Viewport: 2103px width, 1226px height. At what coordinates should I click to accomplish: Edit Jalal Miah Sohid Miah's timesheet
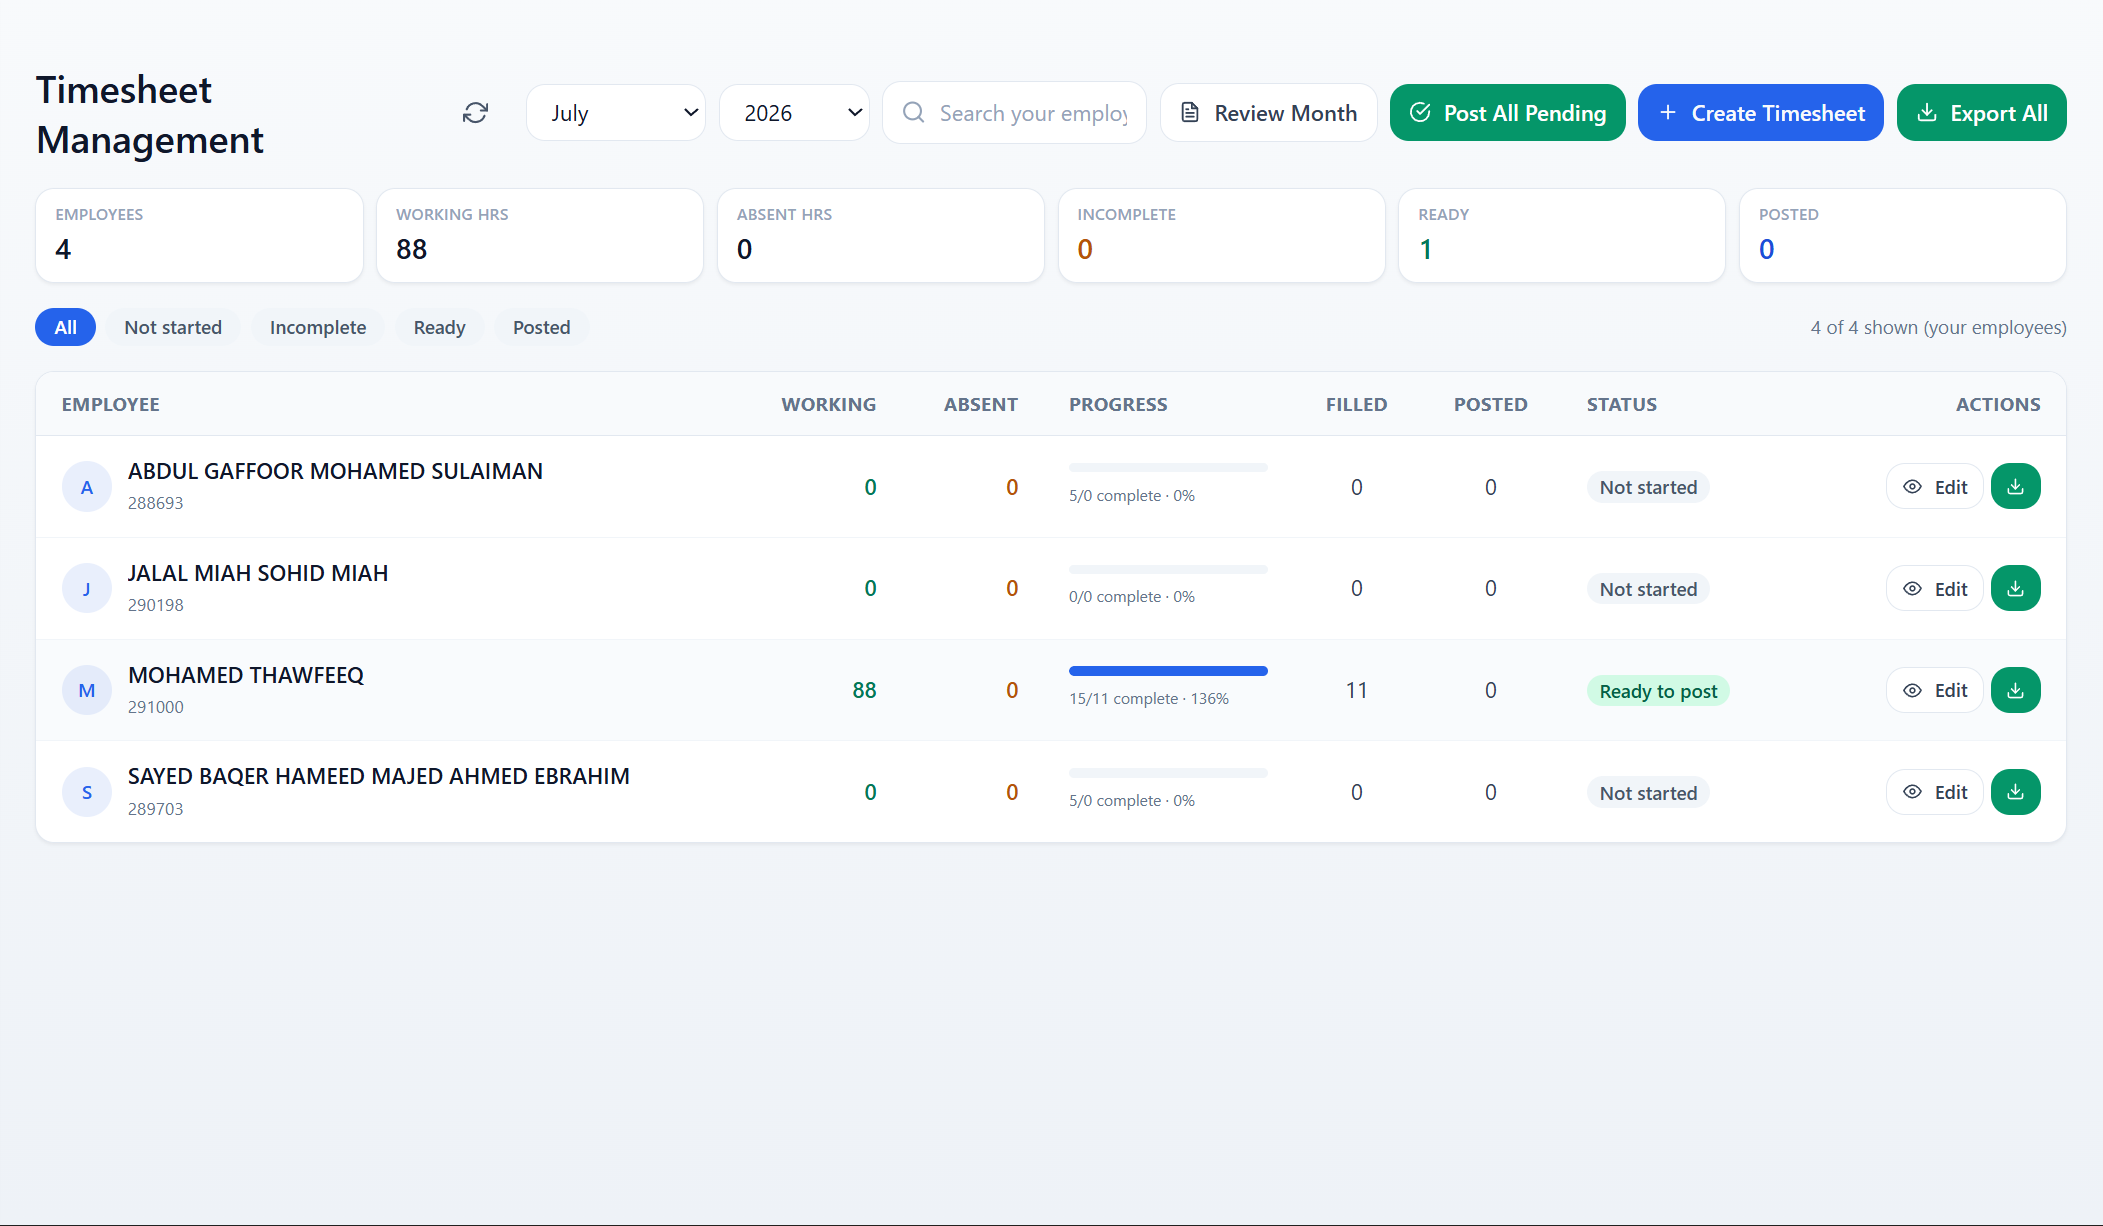coord(1935,589)
